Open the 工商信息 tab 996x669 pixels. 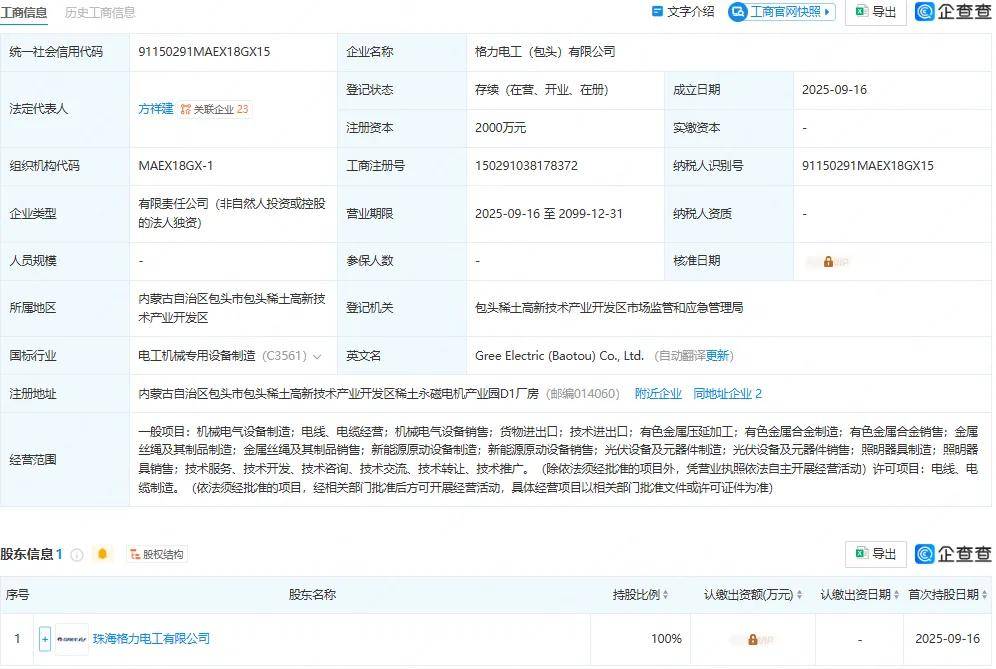coord(24,12)
